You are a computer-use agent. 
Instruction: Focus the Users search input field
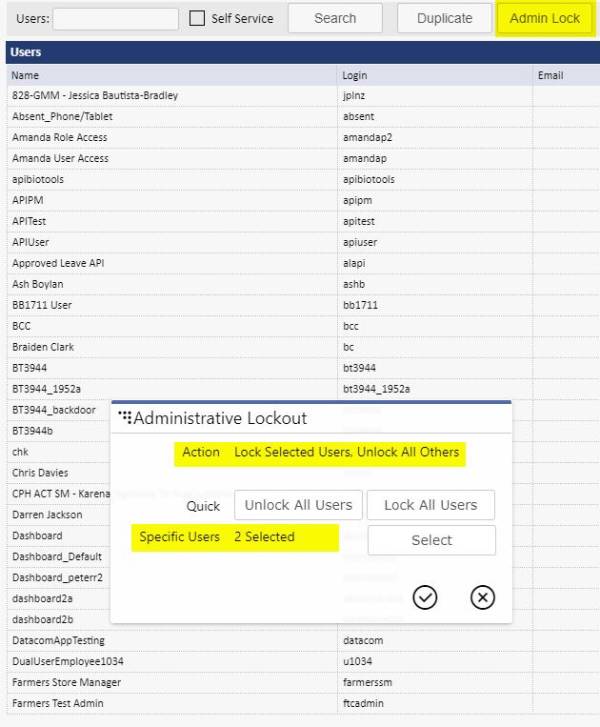click(x=115, y=18)
